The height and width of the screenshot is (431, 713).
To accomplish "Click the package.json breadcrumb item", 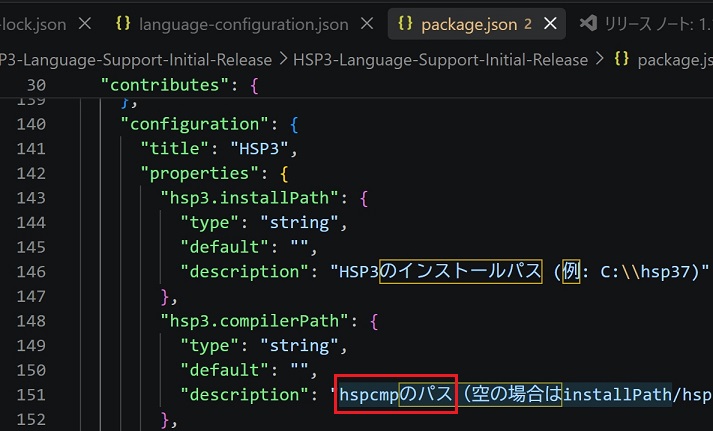I will (x=675, y=60).
